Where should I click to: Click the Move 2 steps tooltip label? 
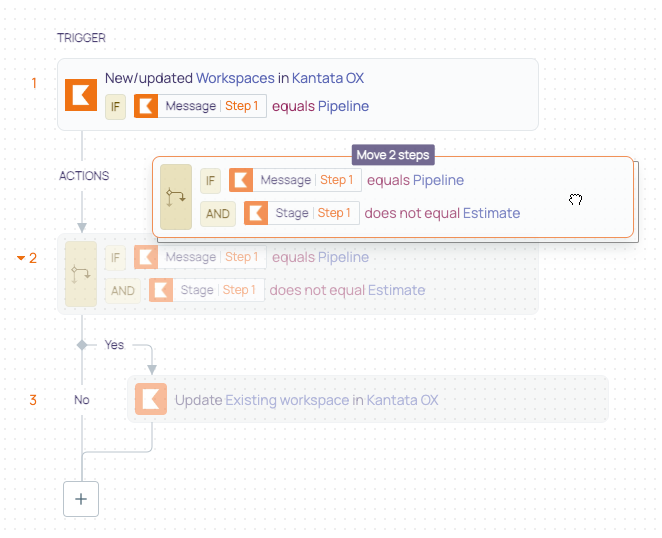coord(393,155)
